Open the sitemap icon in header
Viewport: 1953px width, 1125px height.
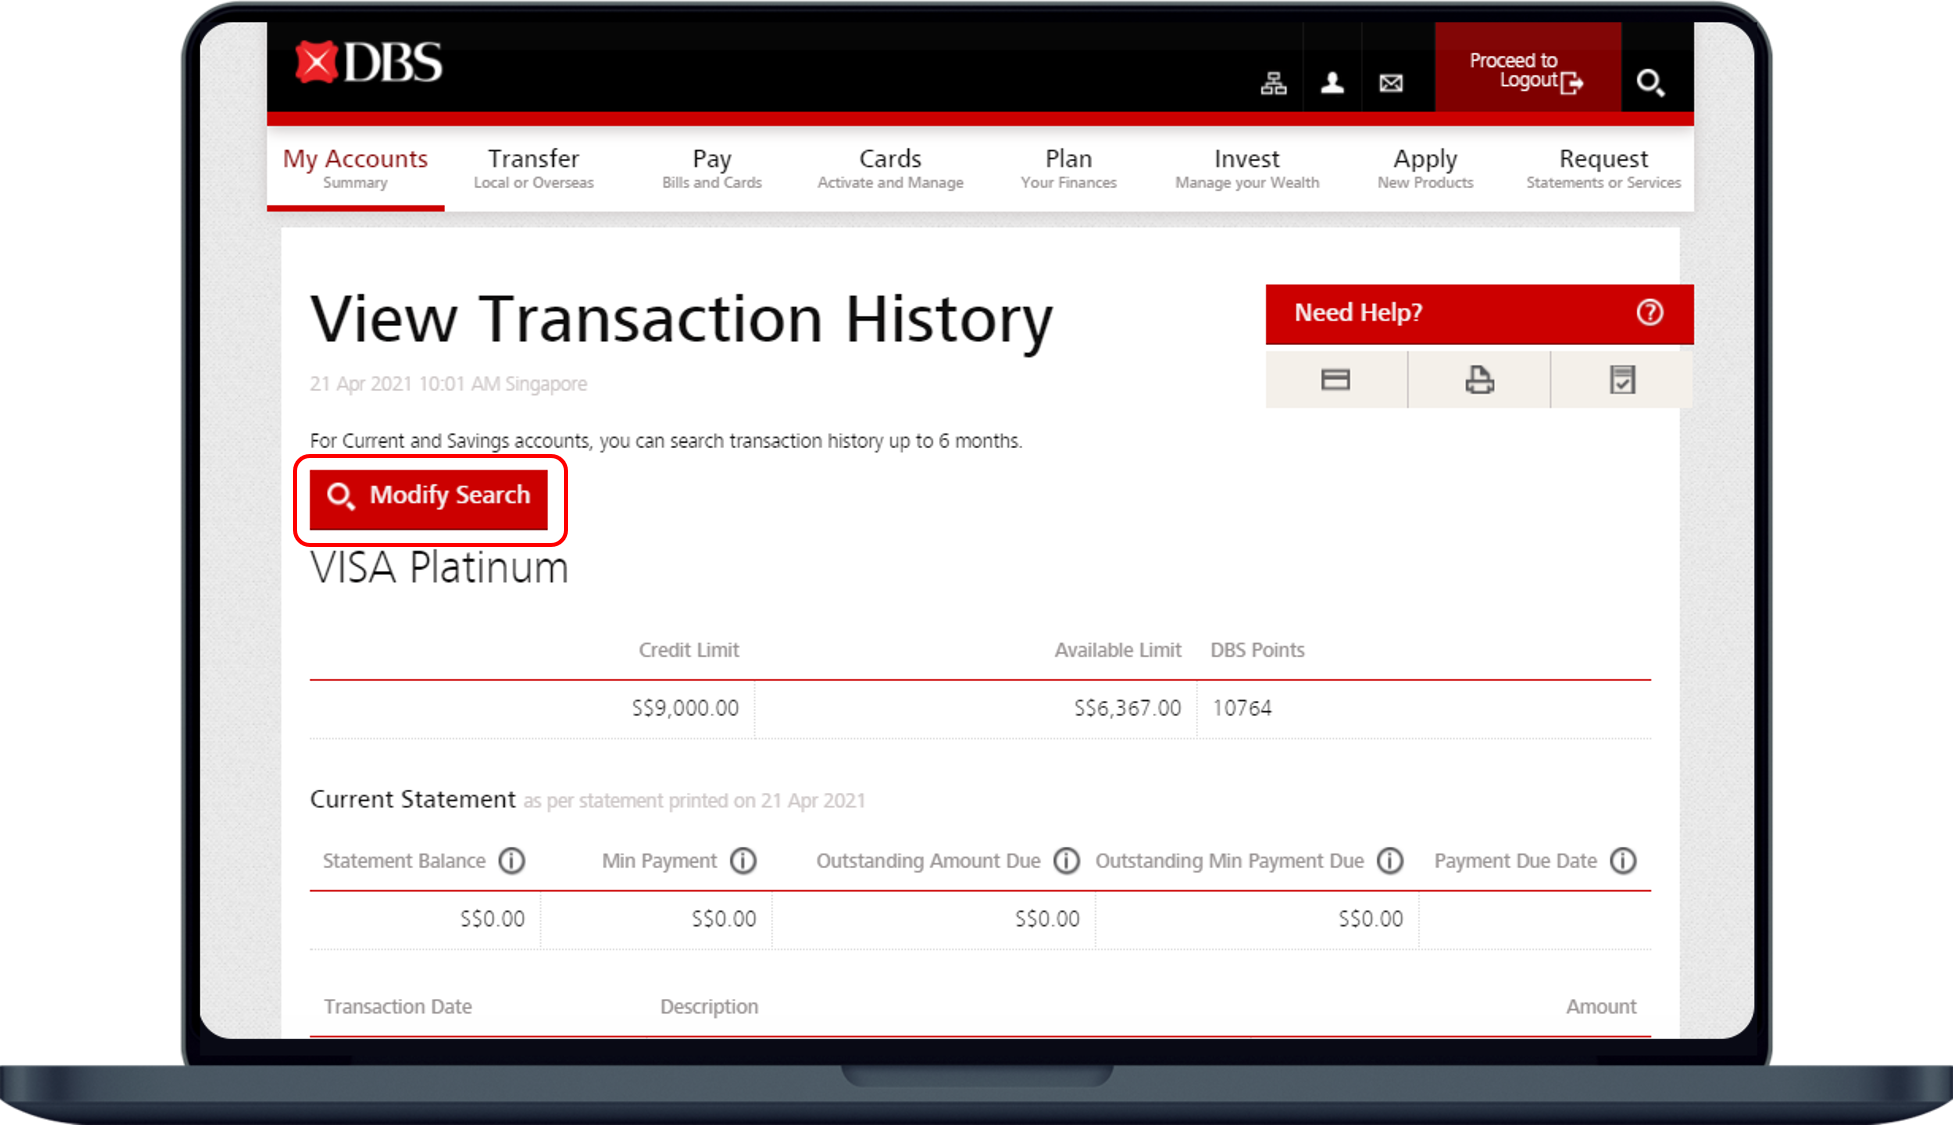[x=1273, y=83]
